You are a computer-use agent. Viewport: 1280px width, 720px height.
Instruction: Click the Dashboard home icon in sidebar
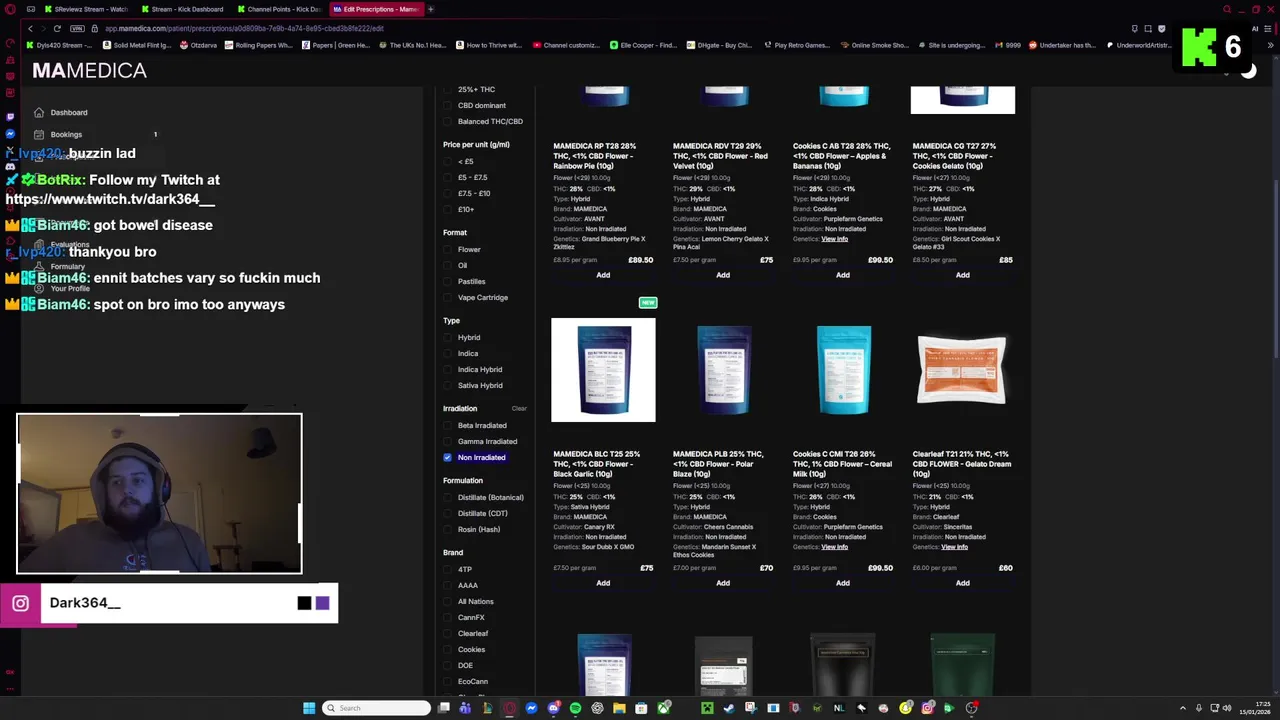(39, 112)
